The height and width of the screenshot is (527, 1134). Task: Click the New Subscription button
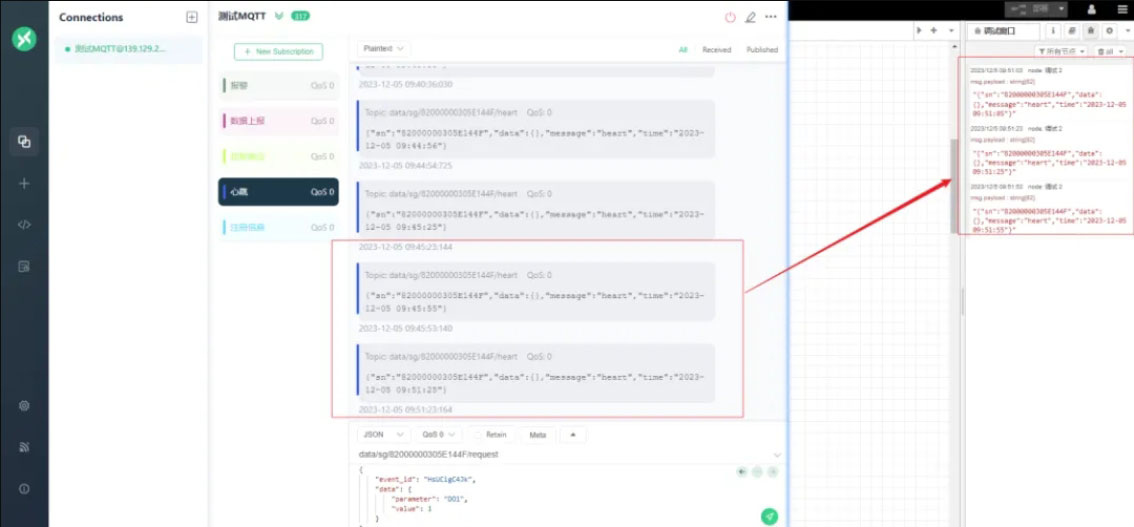click(x=278, y=51)
